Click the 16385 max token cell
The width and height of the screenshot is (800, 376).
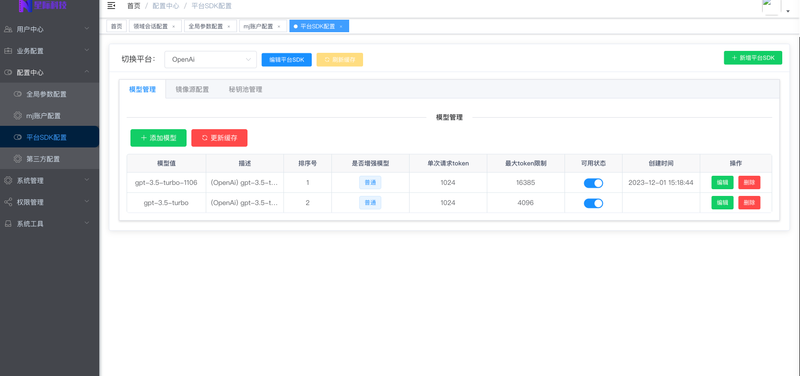[526, 183]
